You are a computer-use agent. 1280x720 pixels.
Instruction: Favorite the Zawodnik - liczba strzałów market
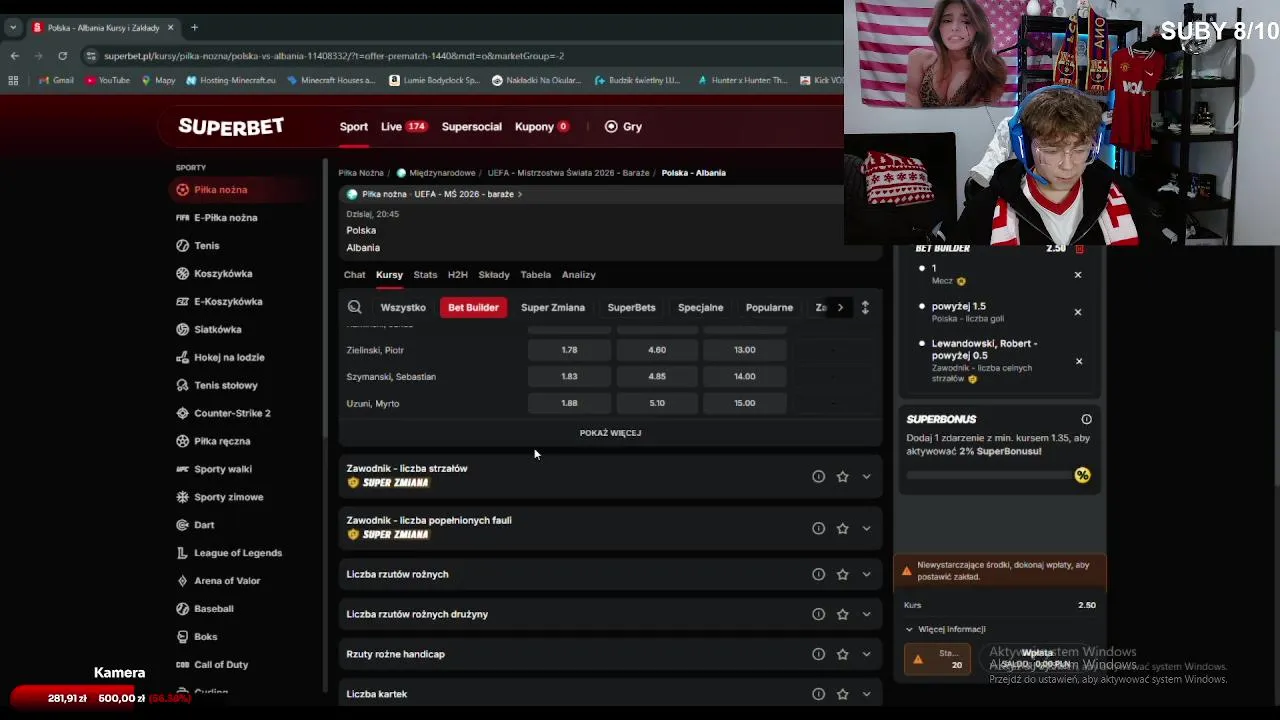(842, 477)
